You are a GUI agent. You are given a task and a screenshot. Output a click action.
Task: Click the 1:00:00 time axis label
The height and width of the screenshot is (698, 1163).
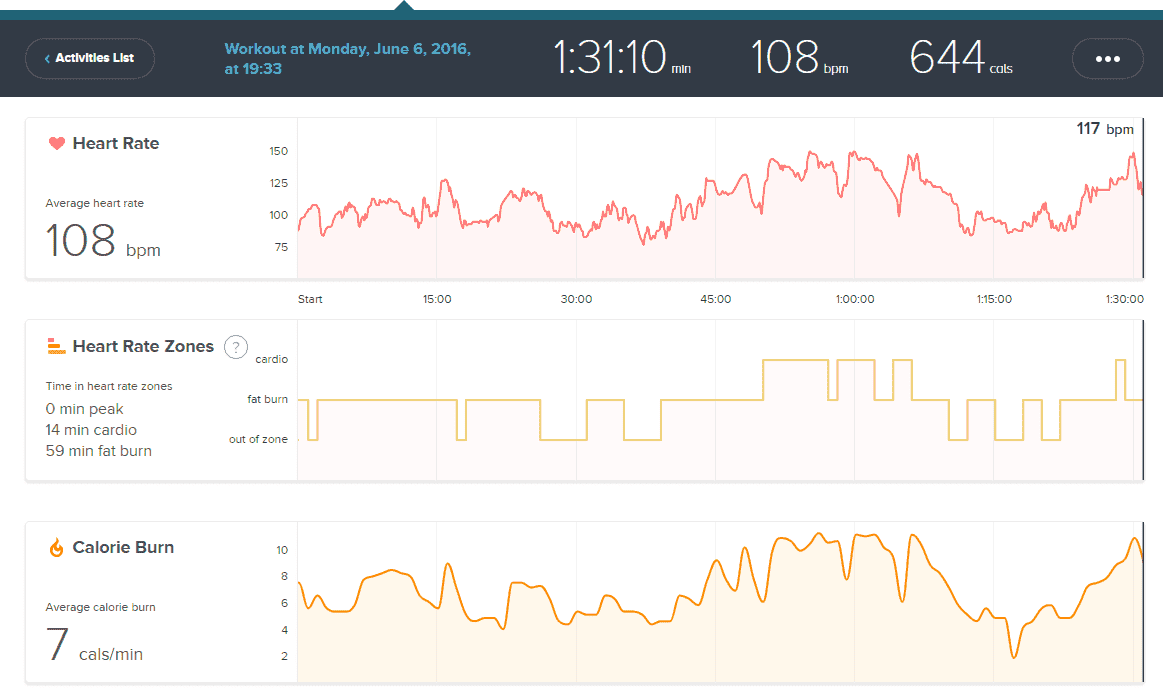(x=854, y=299)
